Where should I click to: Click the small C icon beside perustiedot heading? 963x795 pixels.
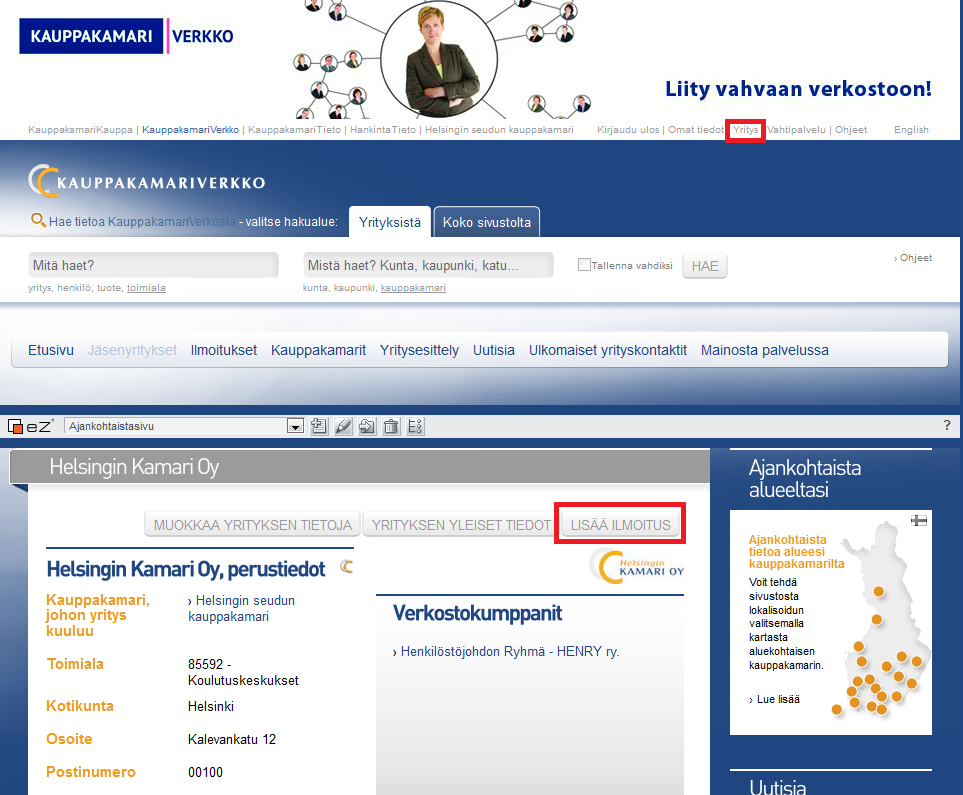tap(347, 567)
